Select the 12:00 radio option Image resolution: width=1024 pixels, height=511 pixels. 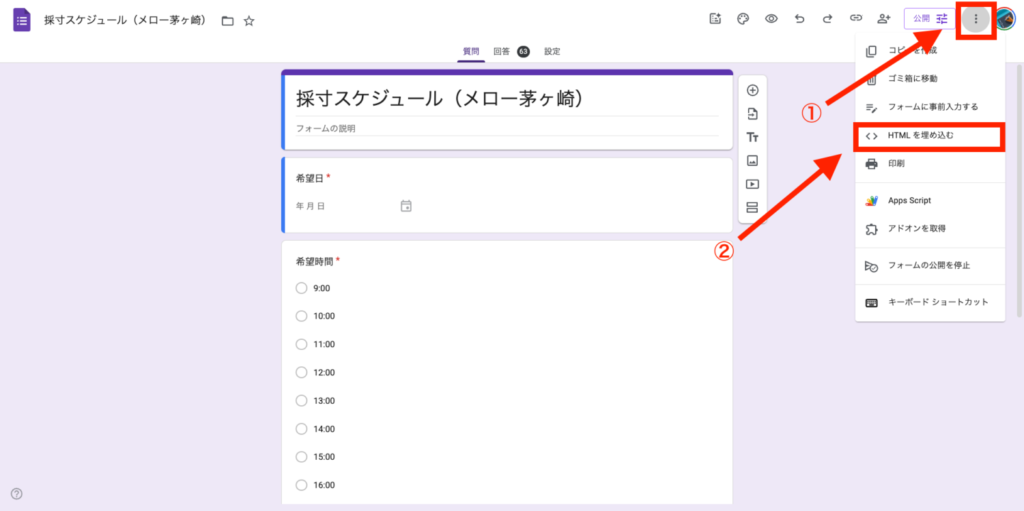(301, 372)
